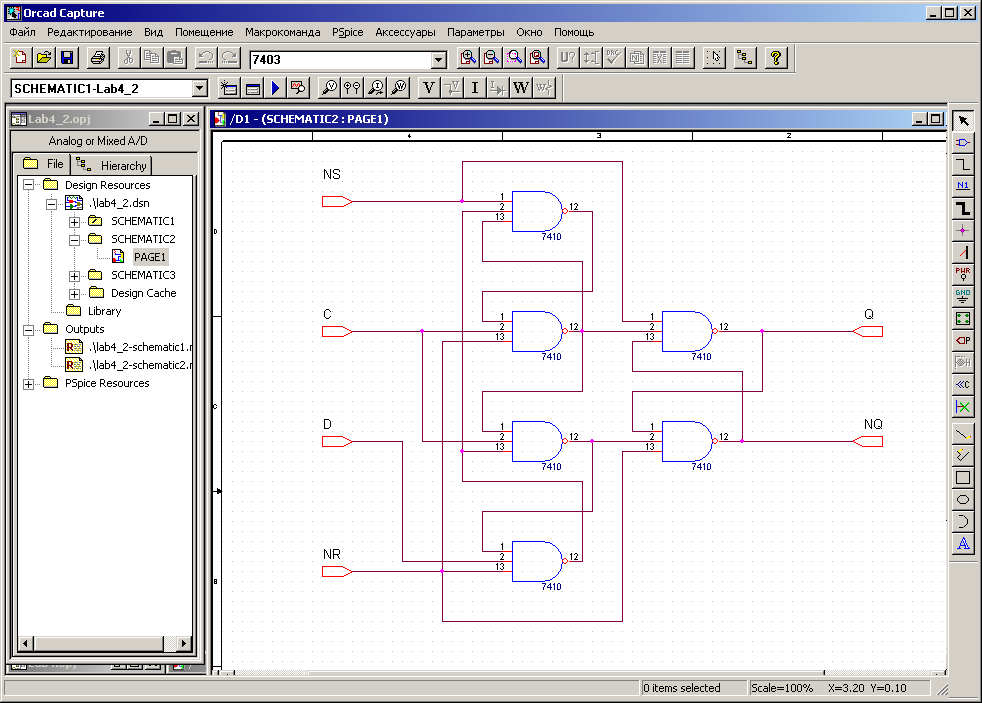Open the Помещение menu
This screenshot has height=703, width=982.
204,32
